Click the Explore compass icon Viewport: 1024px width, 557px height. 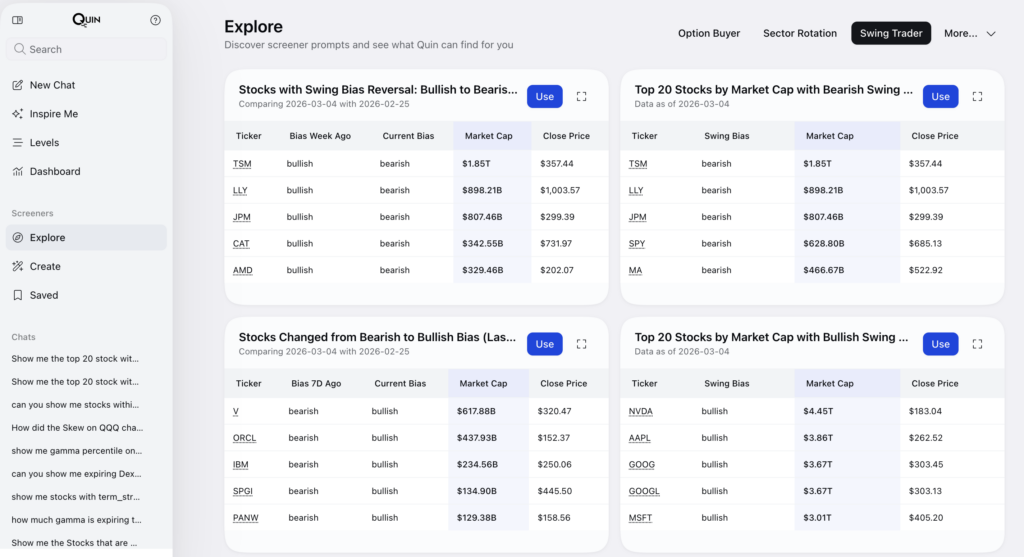(18, 238)
